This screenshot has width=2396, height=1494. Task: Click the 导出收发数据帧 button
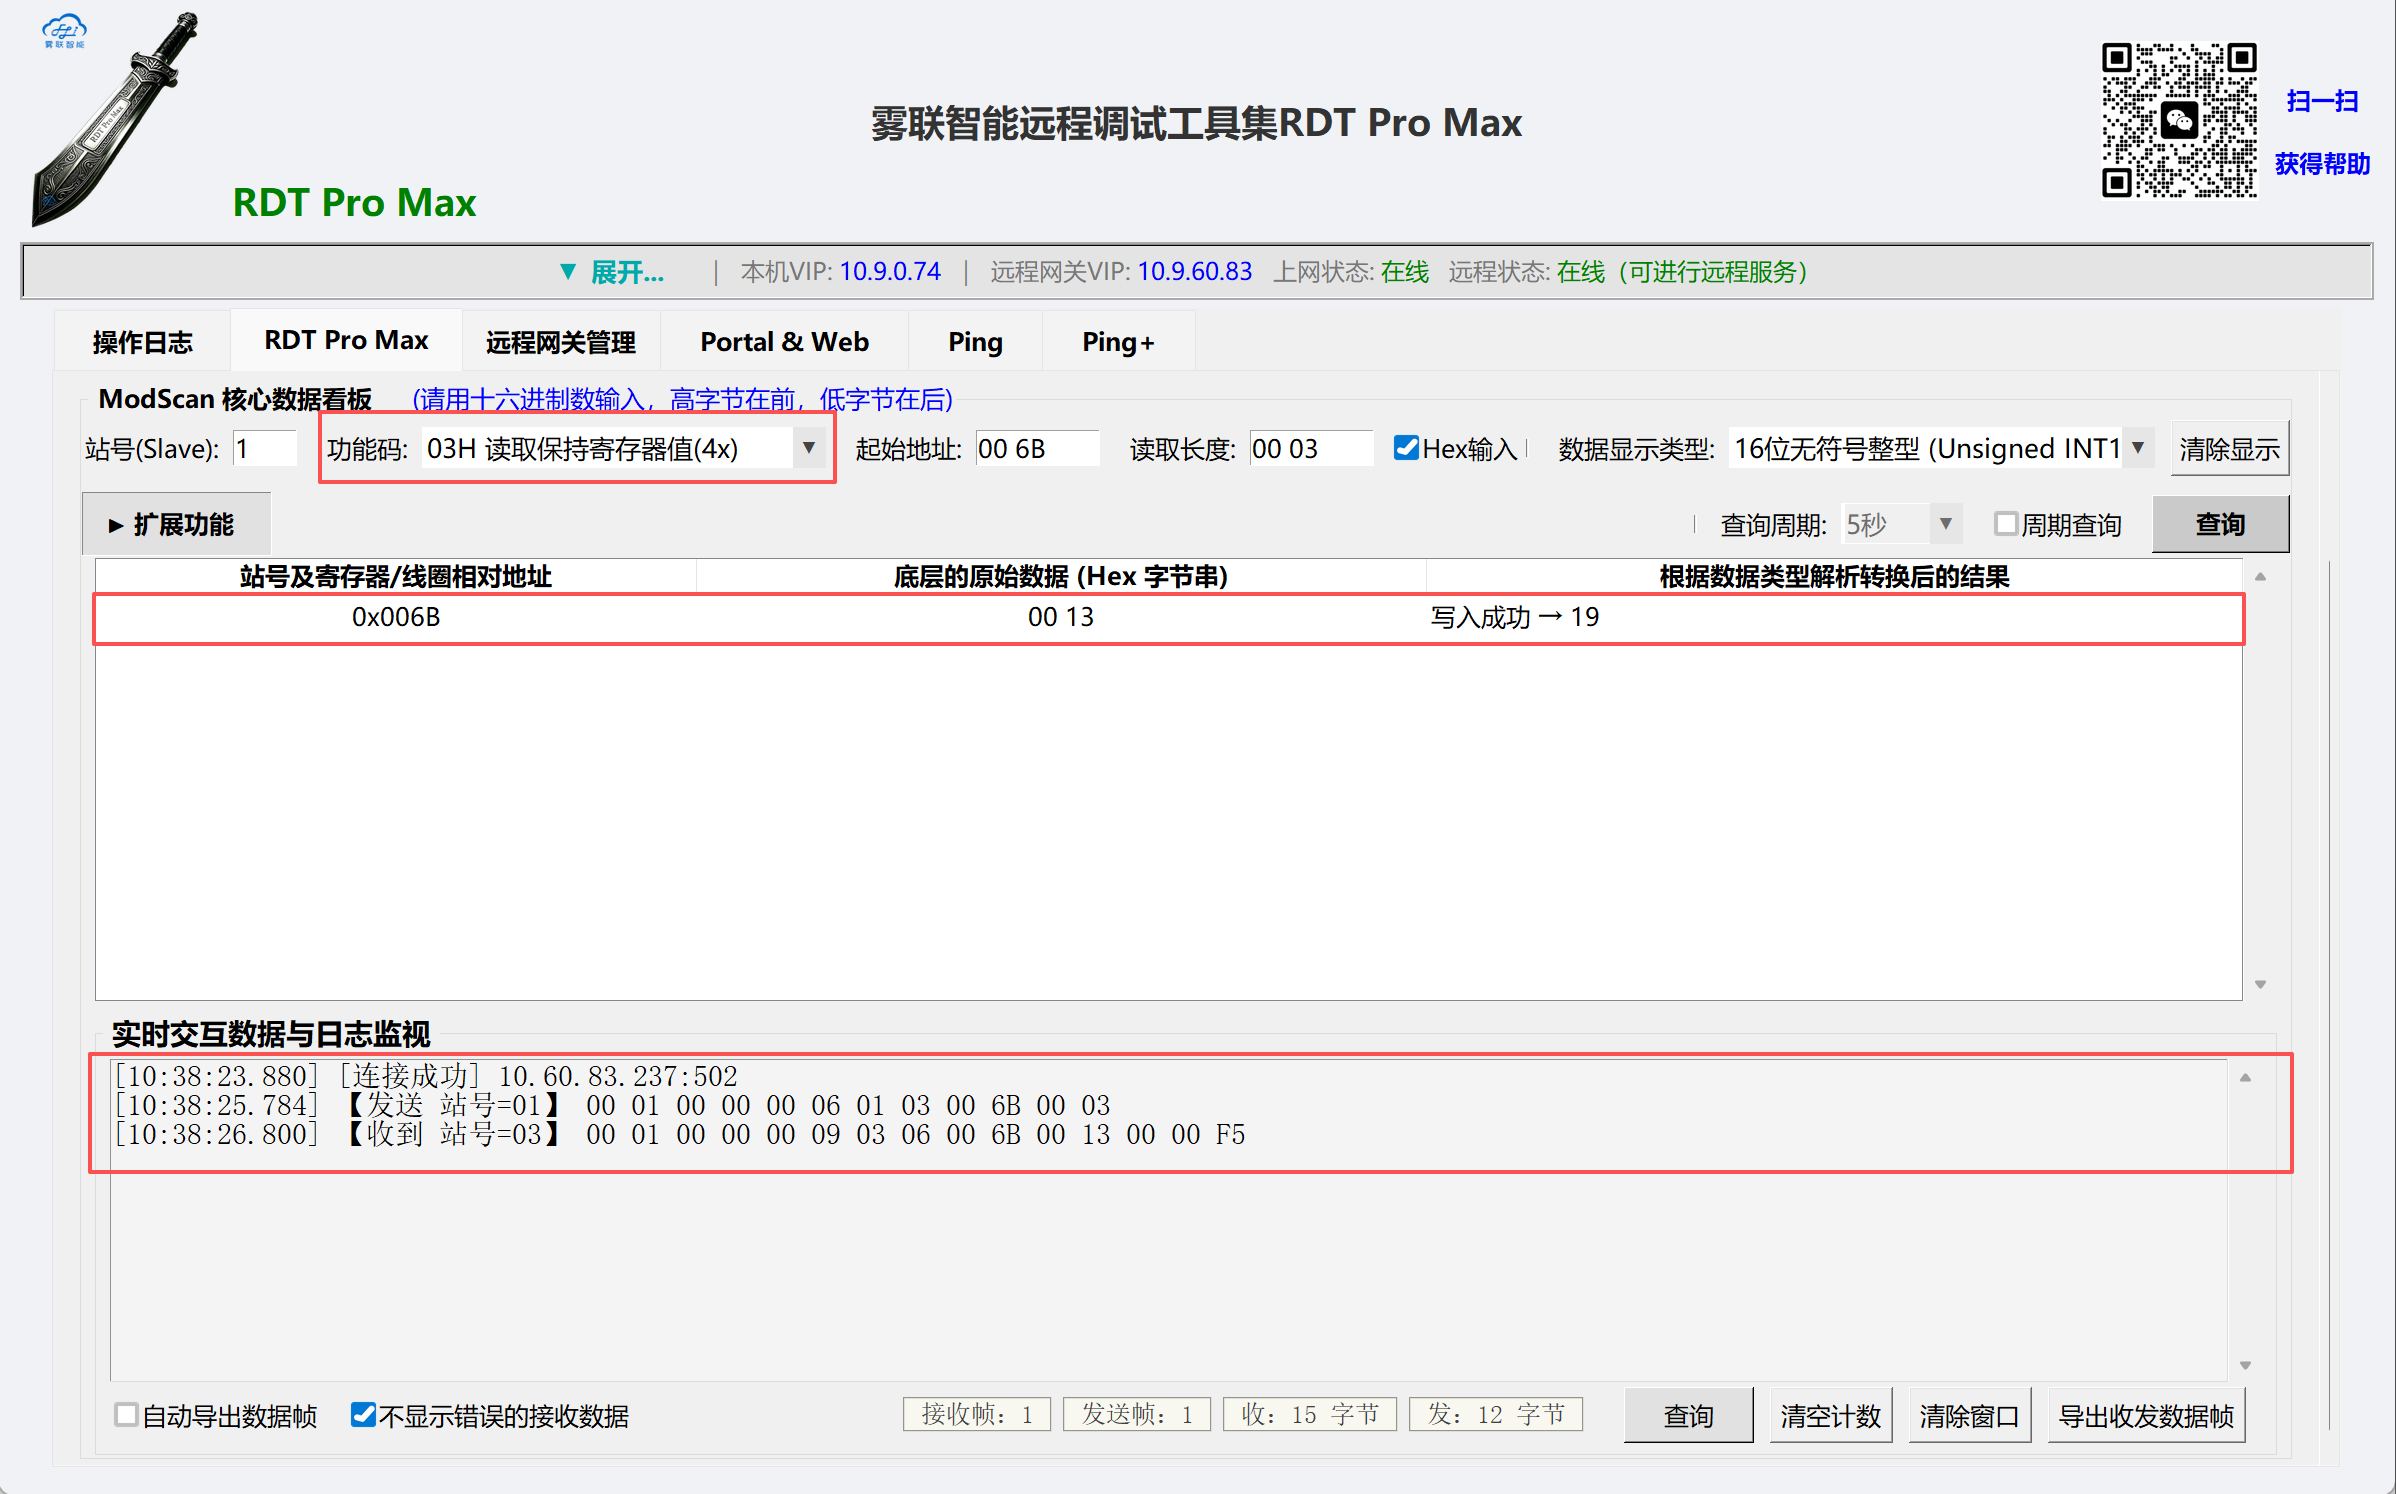click(x=2146, y=1416)
